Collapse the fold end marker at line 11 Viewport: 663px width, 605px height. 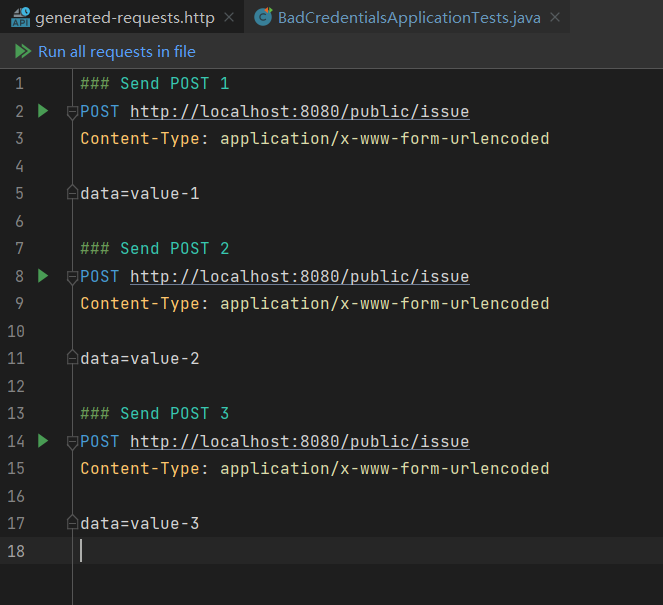[x=72, y=357]
